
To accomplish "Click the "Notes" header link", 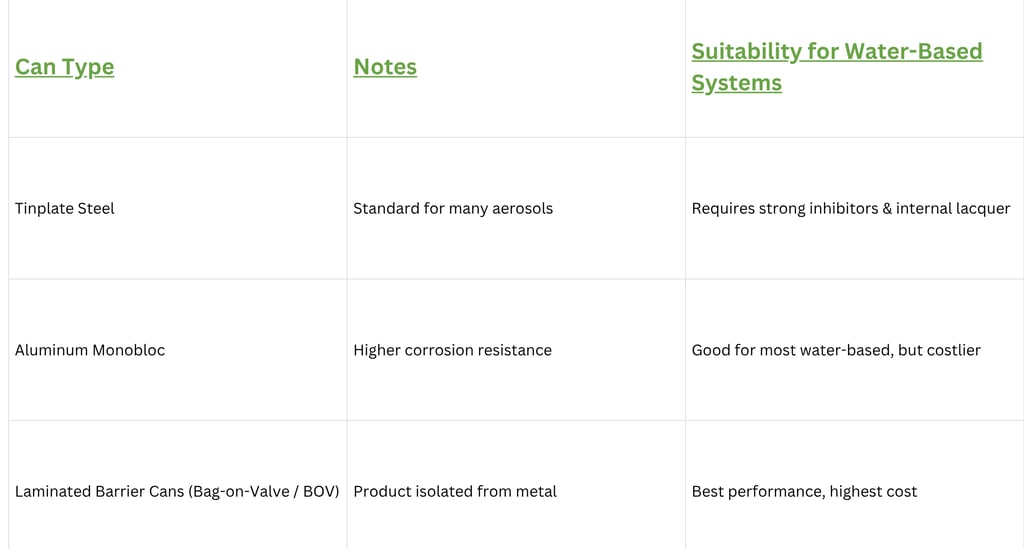I will click(385, 67).
